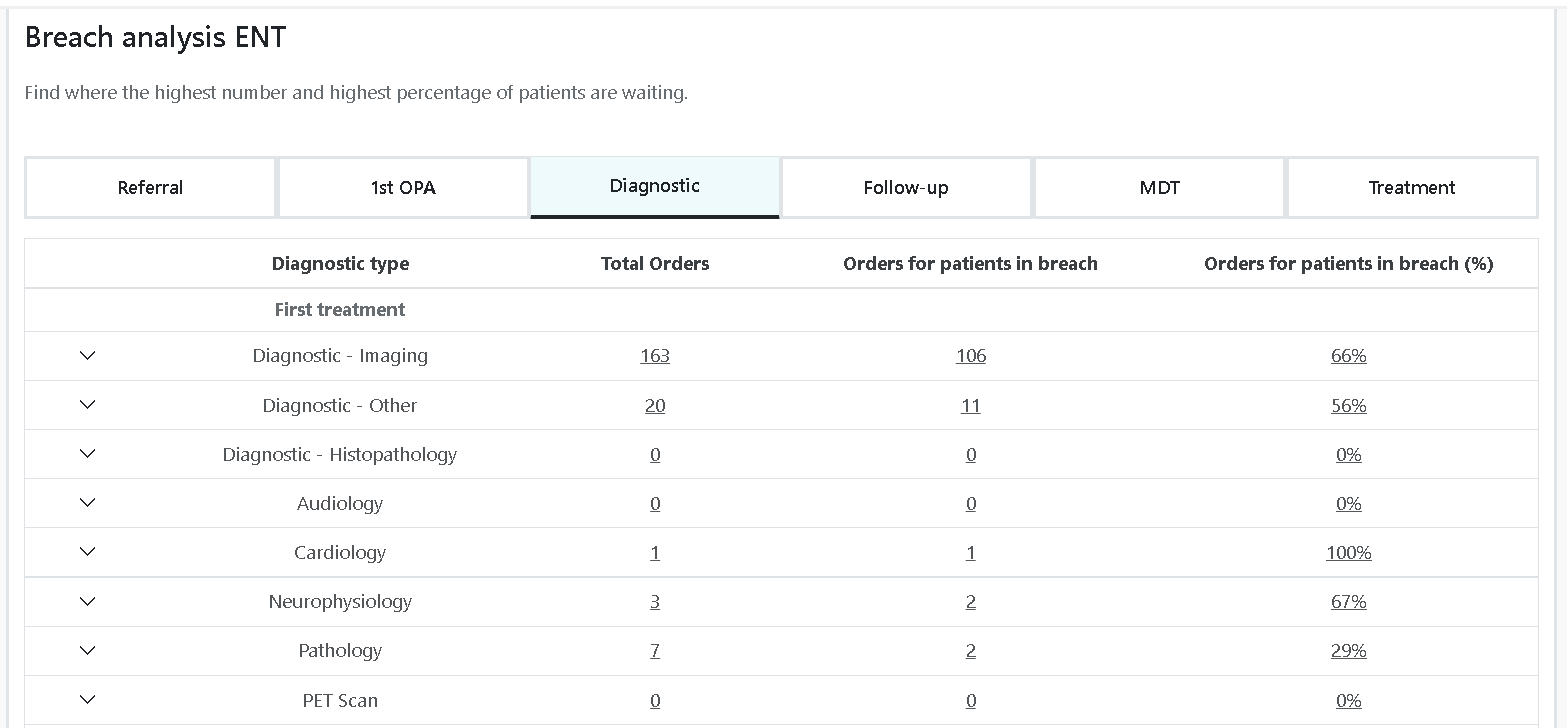Open Cardiology 100% breach percentage link

(x=1348, y=553)
